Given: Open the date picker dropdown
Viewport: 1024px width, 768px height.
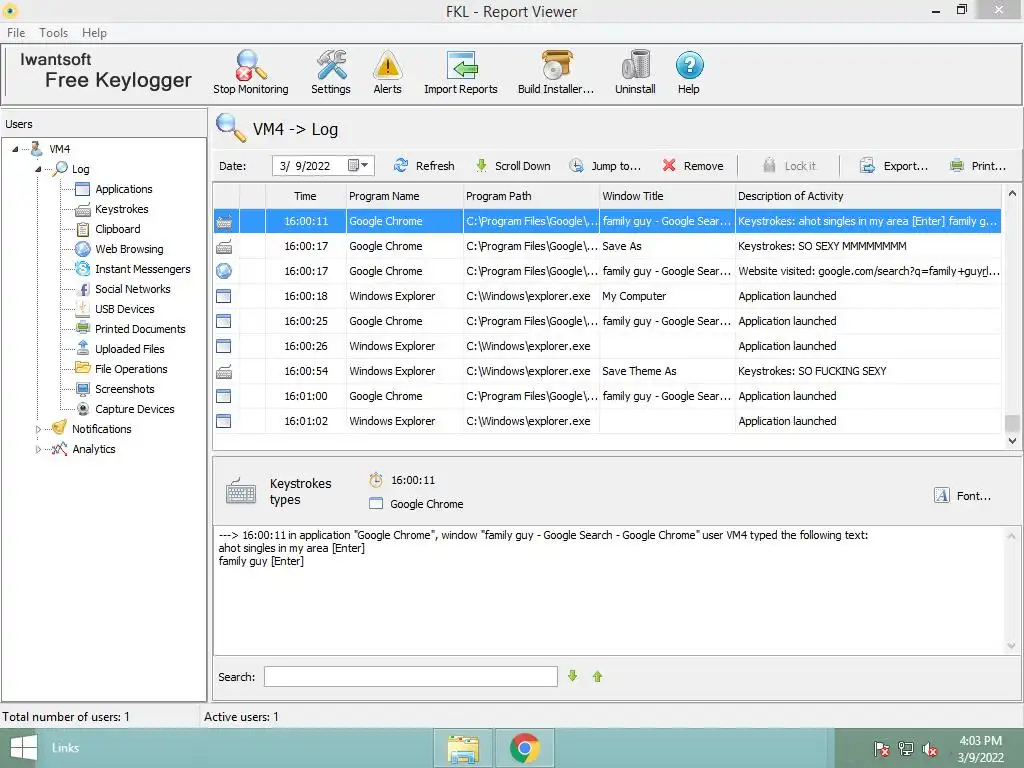Looking at the screenshot, I should pyautogui.click(x=359, y=165).
